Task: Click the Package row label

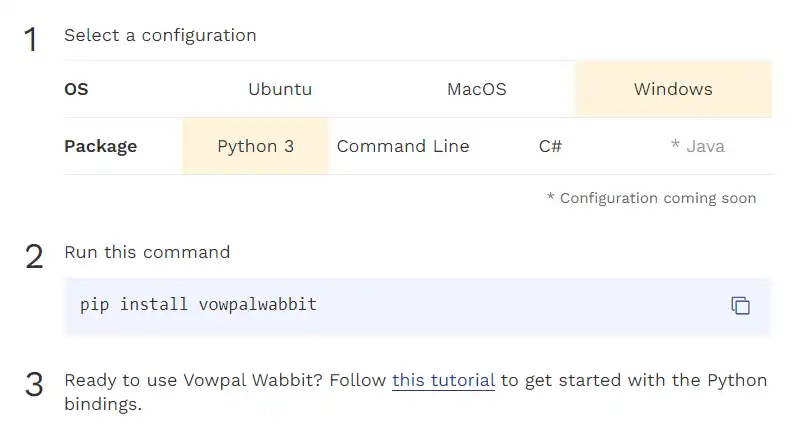Action: coord(100,146)
